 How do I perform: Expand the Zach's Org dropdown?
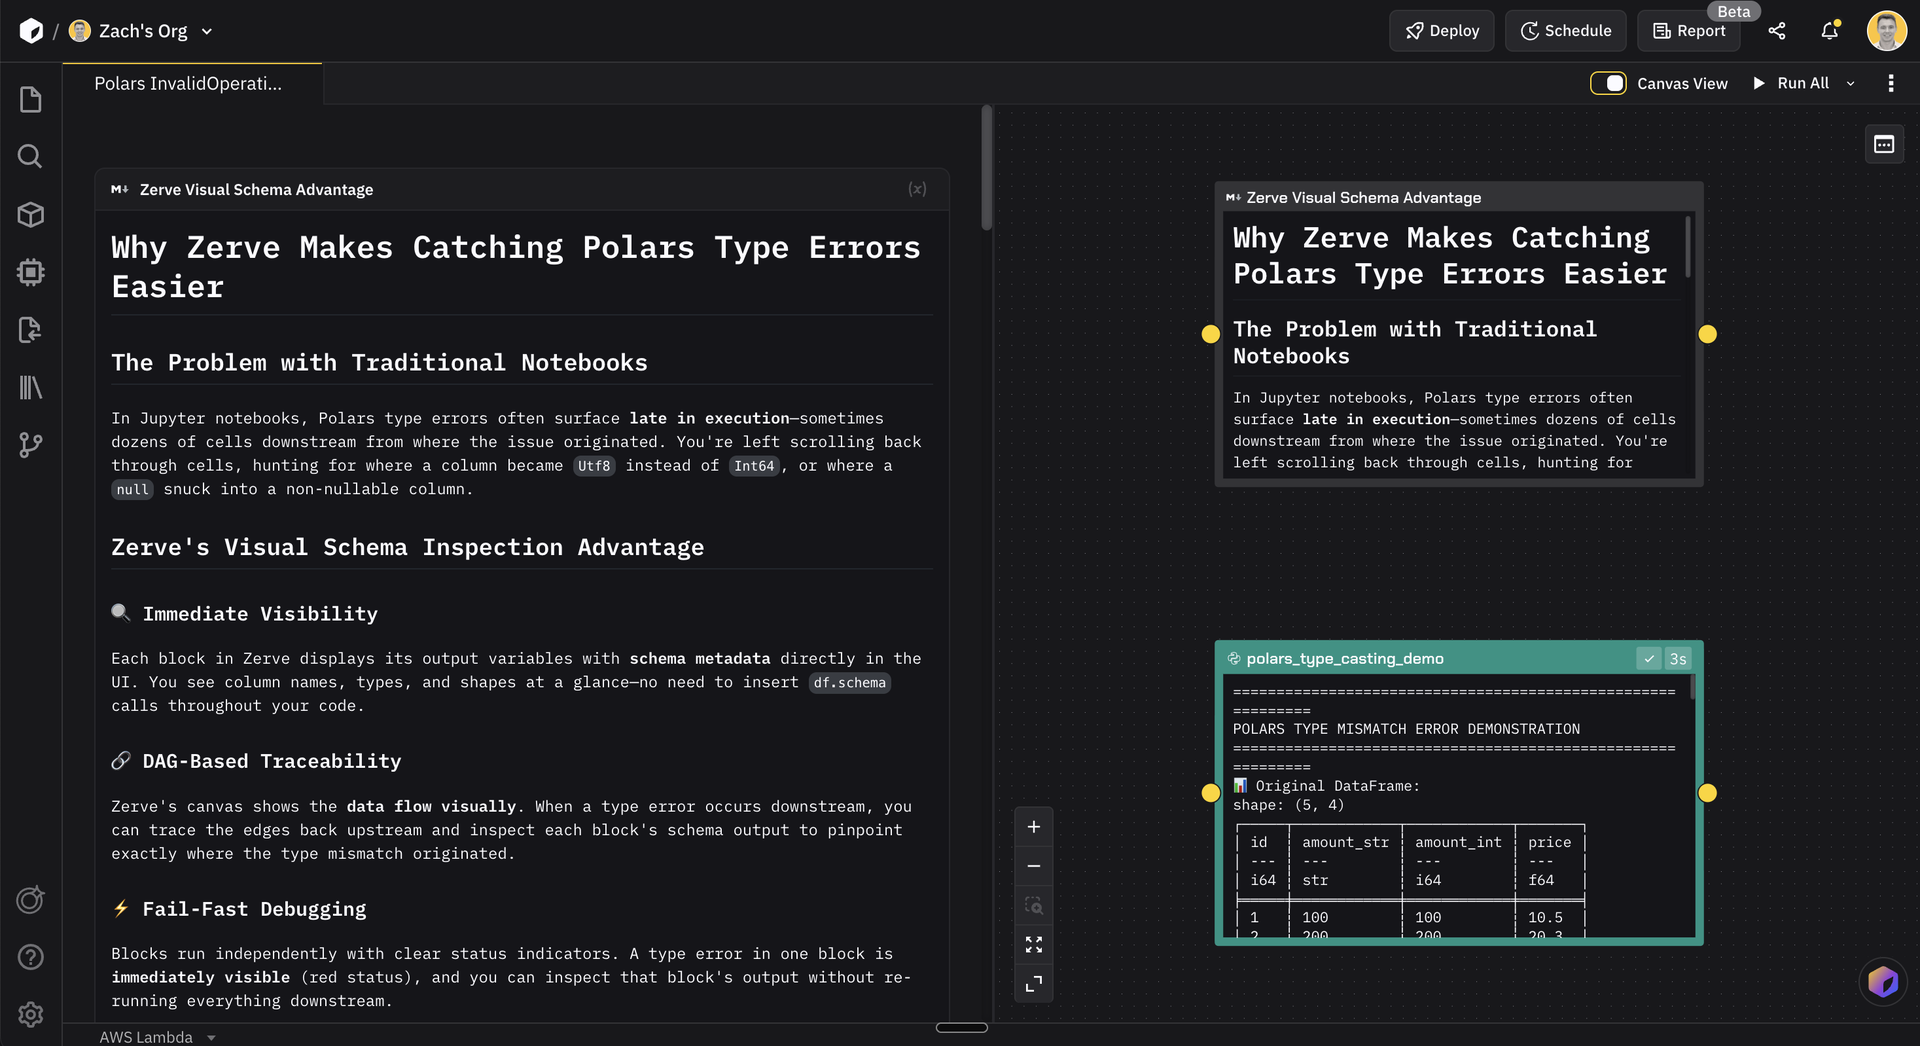point(207,32)
